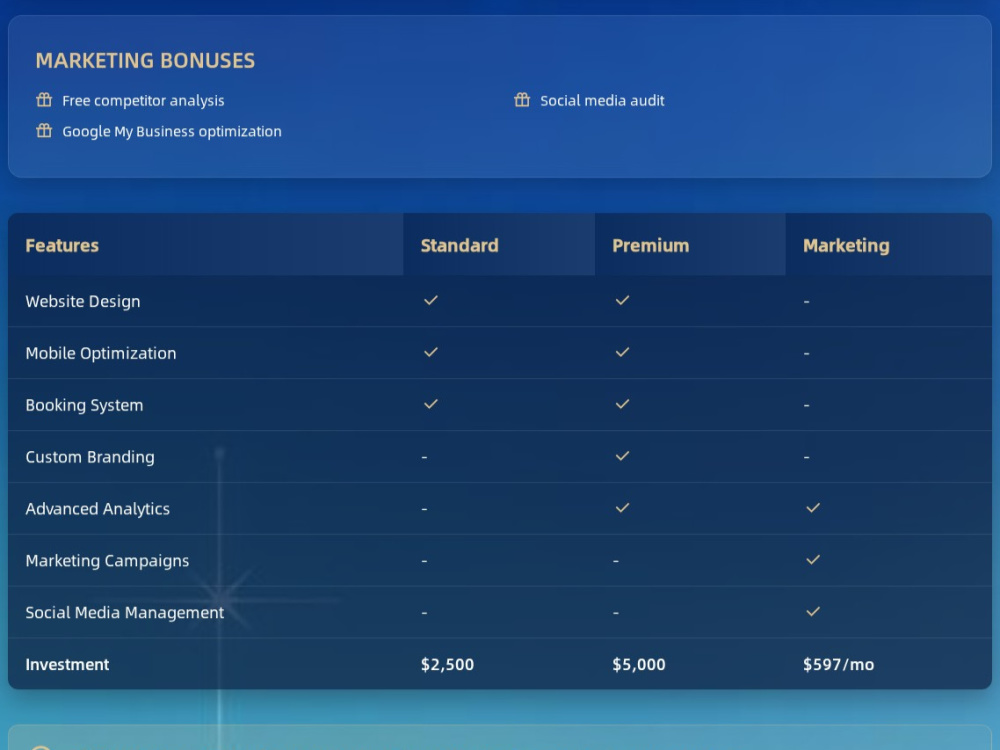
Task: Click Standard dash in Marketing Campaigns row
Action: click(x=424, y=561)
